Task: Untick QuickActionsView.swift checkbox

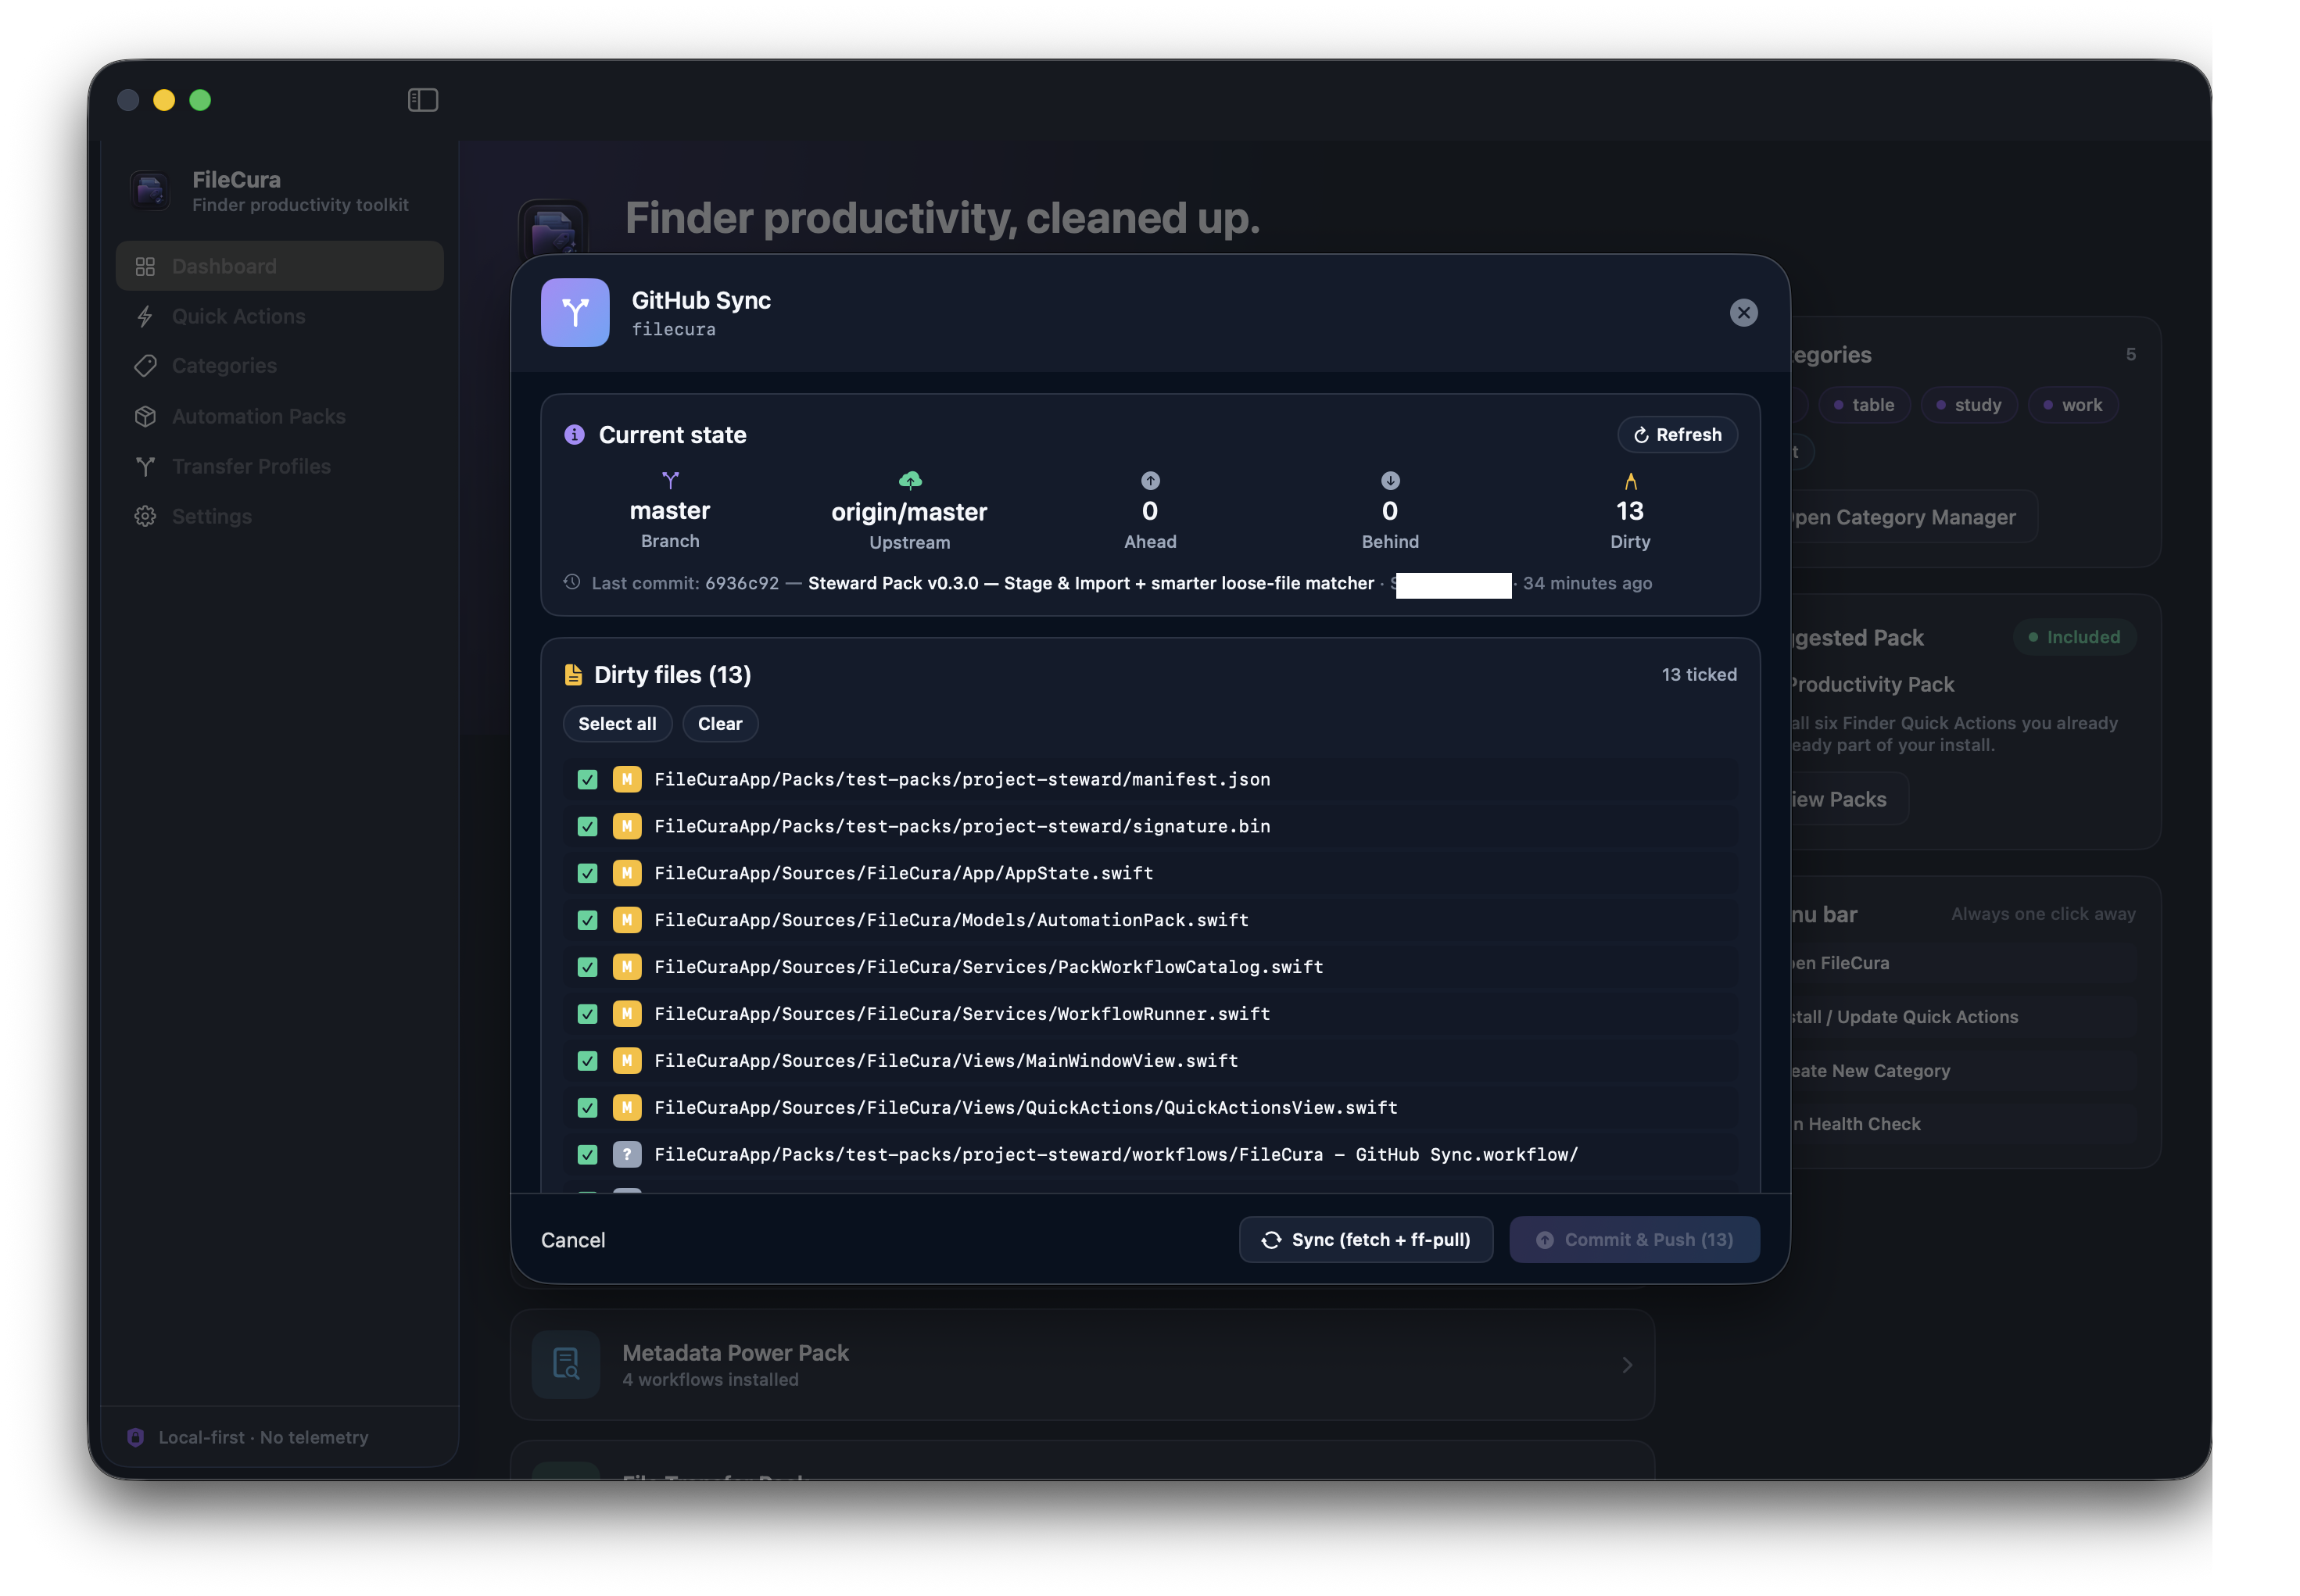Action: (587, 1107)
